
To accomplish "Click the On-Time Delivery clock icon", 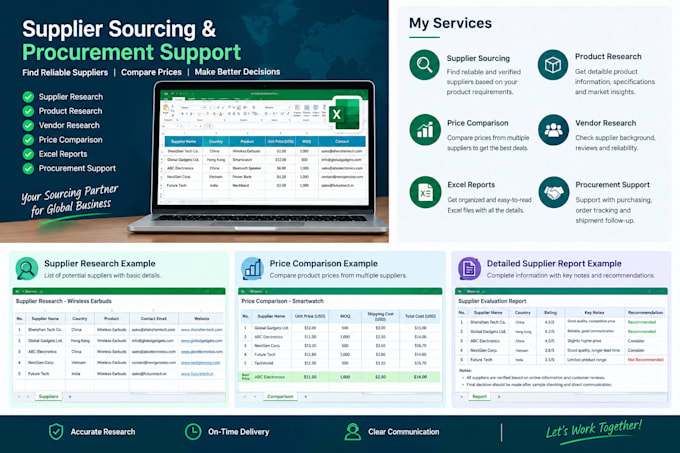I will click(x=193, y=432).
